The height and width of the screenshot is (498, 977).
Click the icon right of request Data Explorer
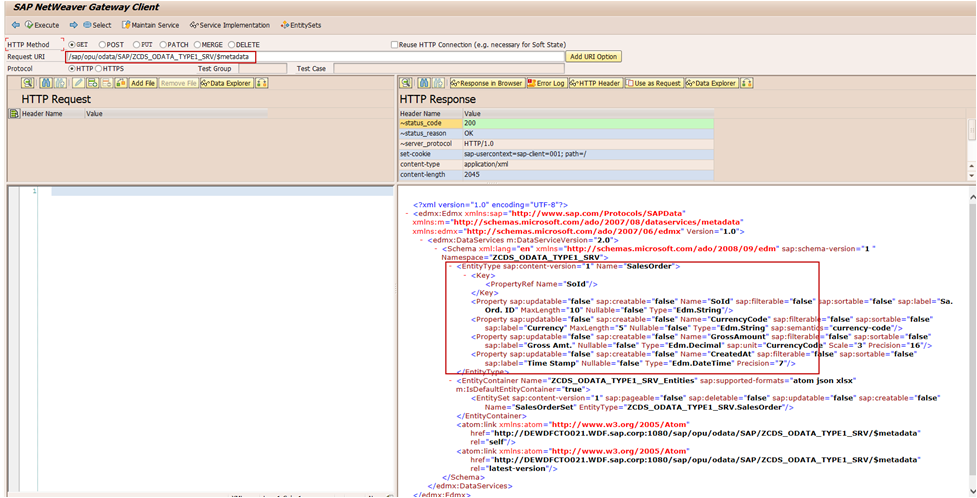click(262, 83)
